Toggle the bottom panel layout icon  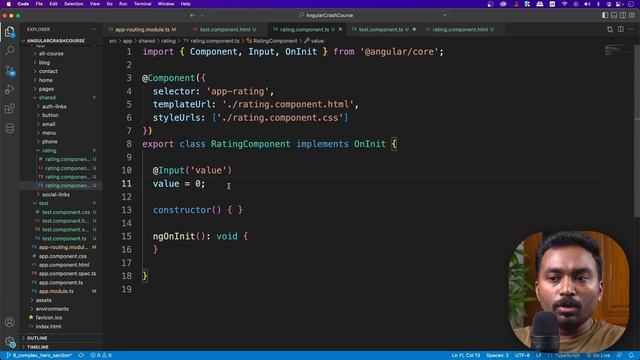614,15
